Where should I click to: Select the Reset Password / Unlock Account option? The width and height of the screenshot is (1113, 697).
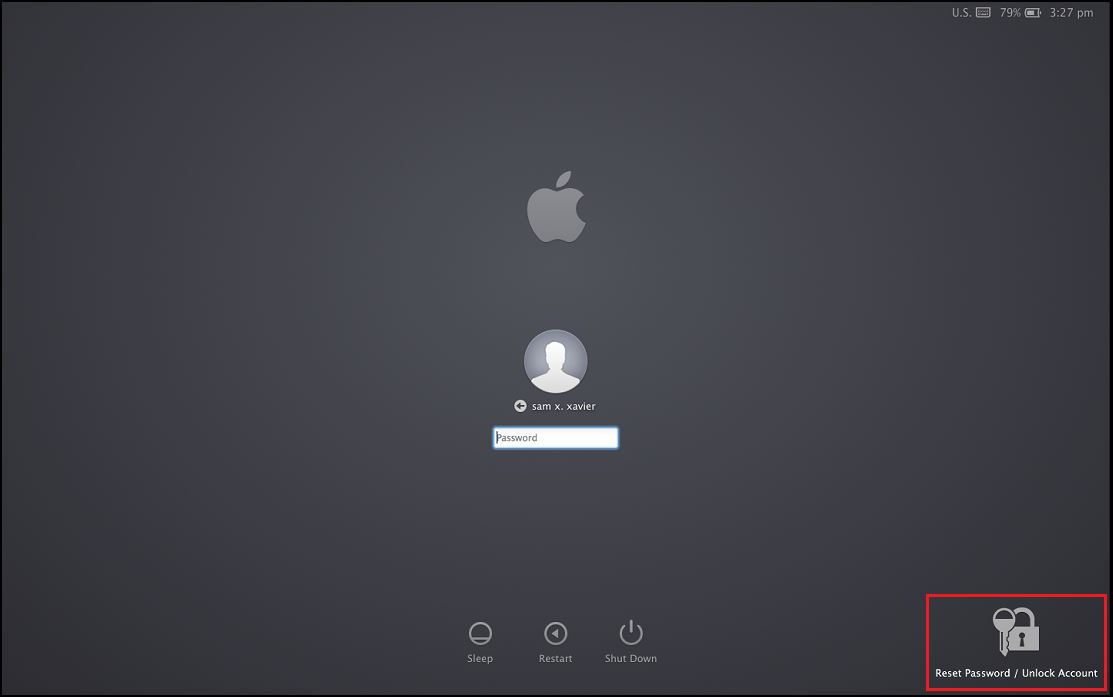tap(1015, 673)
